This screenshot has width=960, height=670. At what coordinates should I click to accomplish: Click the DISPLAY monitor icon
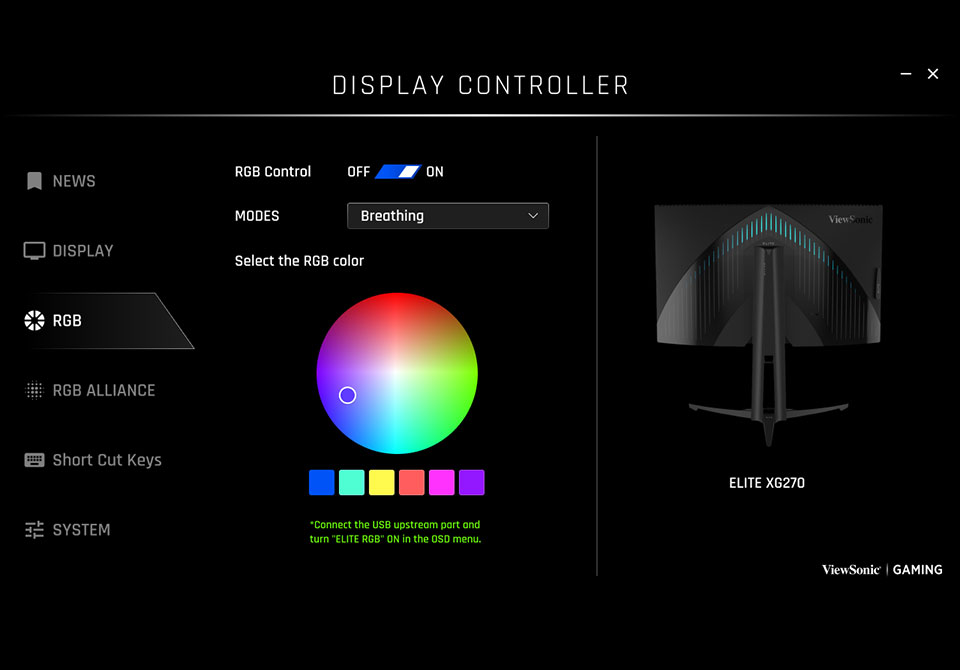34,251
